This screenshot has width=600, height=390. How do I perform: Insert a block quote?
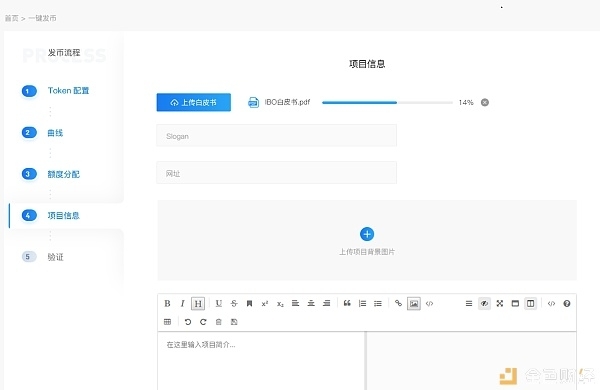[x=347, y=304]
